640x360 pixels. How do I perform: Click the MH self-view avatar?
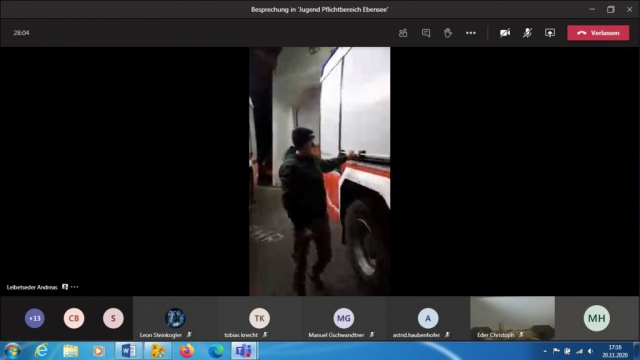(597, 318)
